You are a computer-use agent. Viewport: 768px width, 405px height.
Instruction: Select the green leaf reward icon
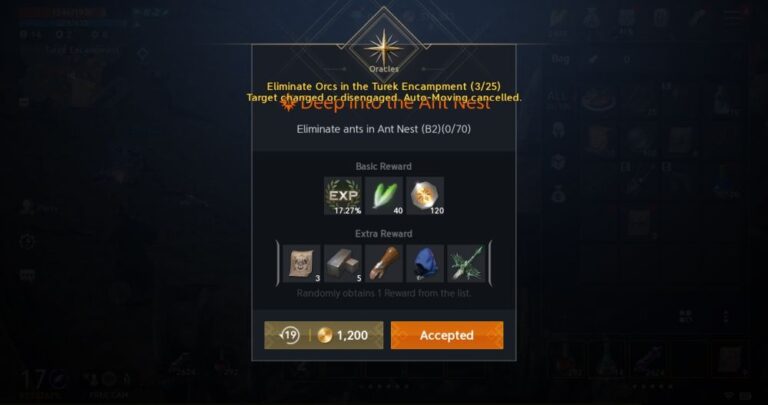(384, 196)
